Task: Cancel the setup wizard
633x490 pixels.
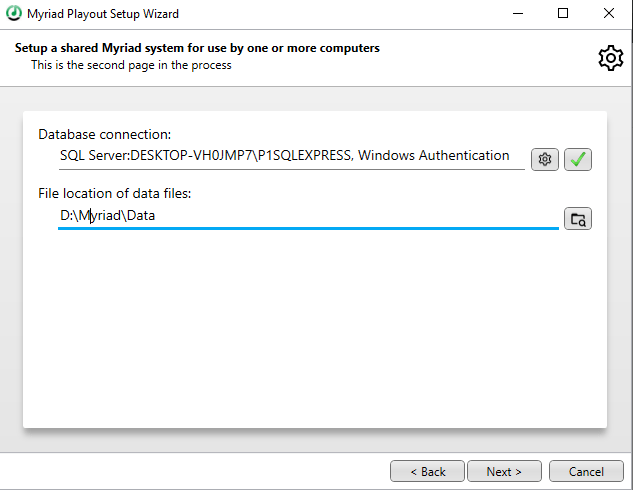Action: [586, 471]
